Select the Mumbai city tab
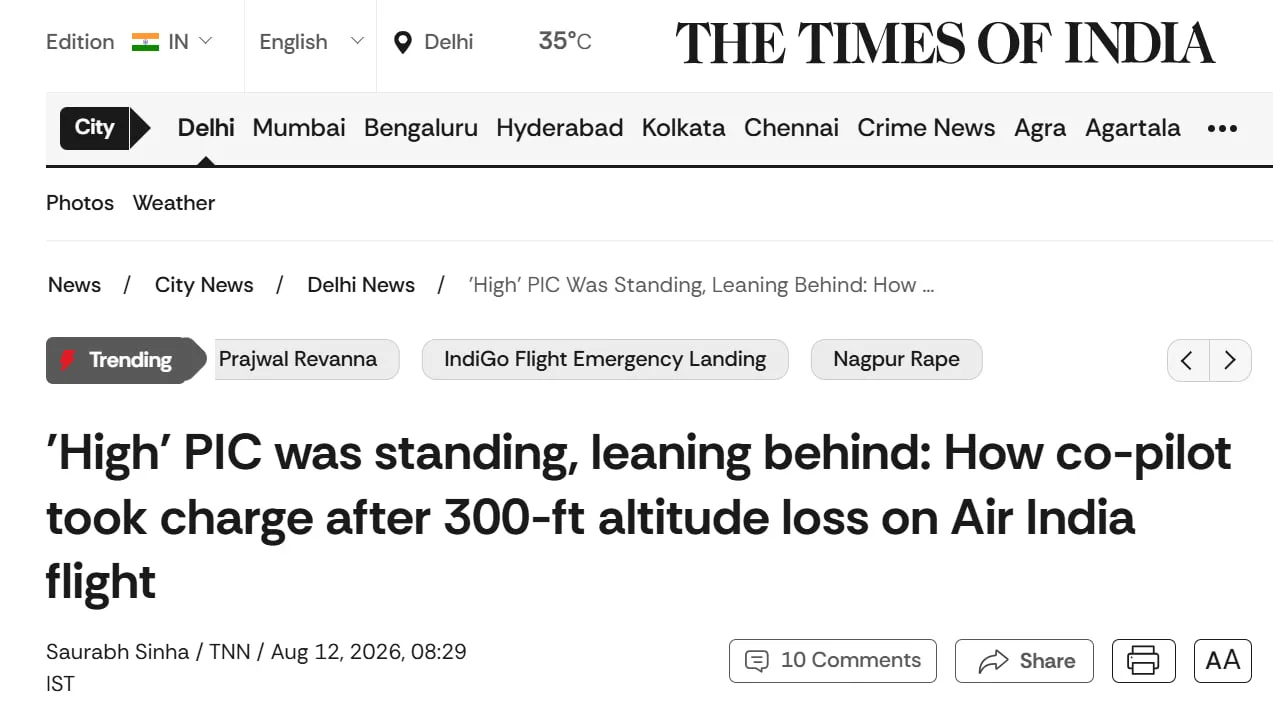 click(299, 128)
